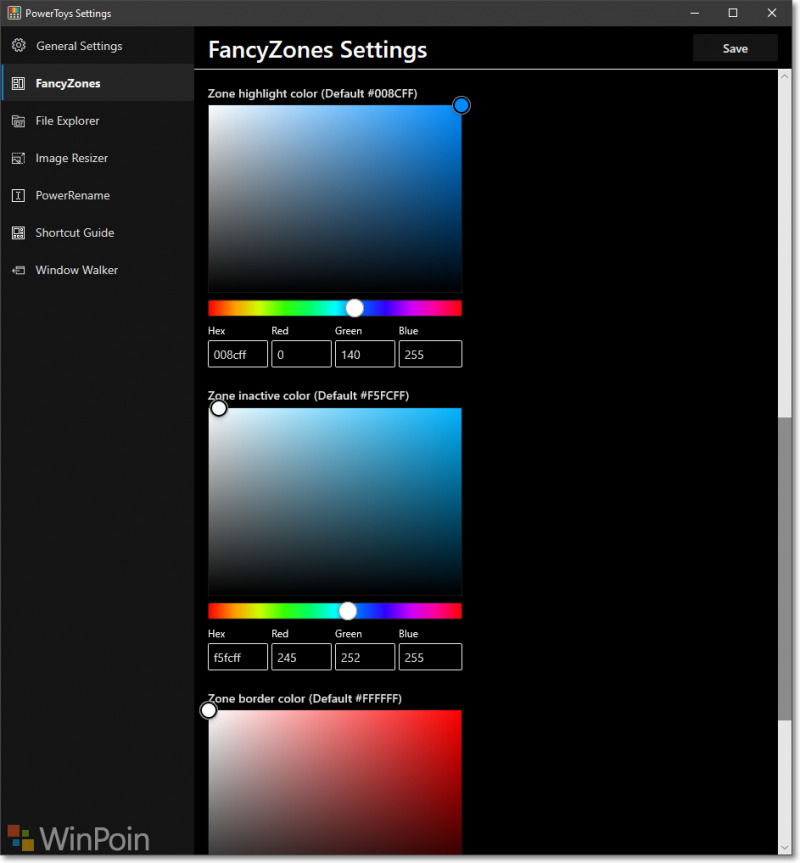This screenshot has width=800, height=863.
Task: Click the PowerRename sidebar icon
Action: click(19, 195)
